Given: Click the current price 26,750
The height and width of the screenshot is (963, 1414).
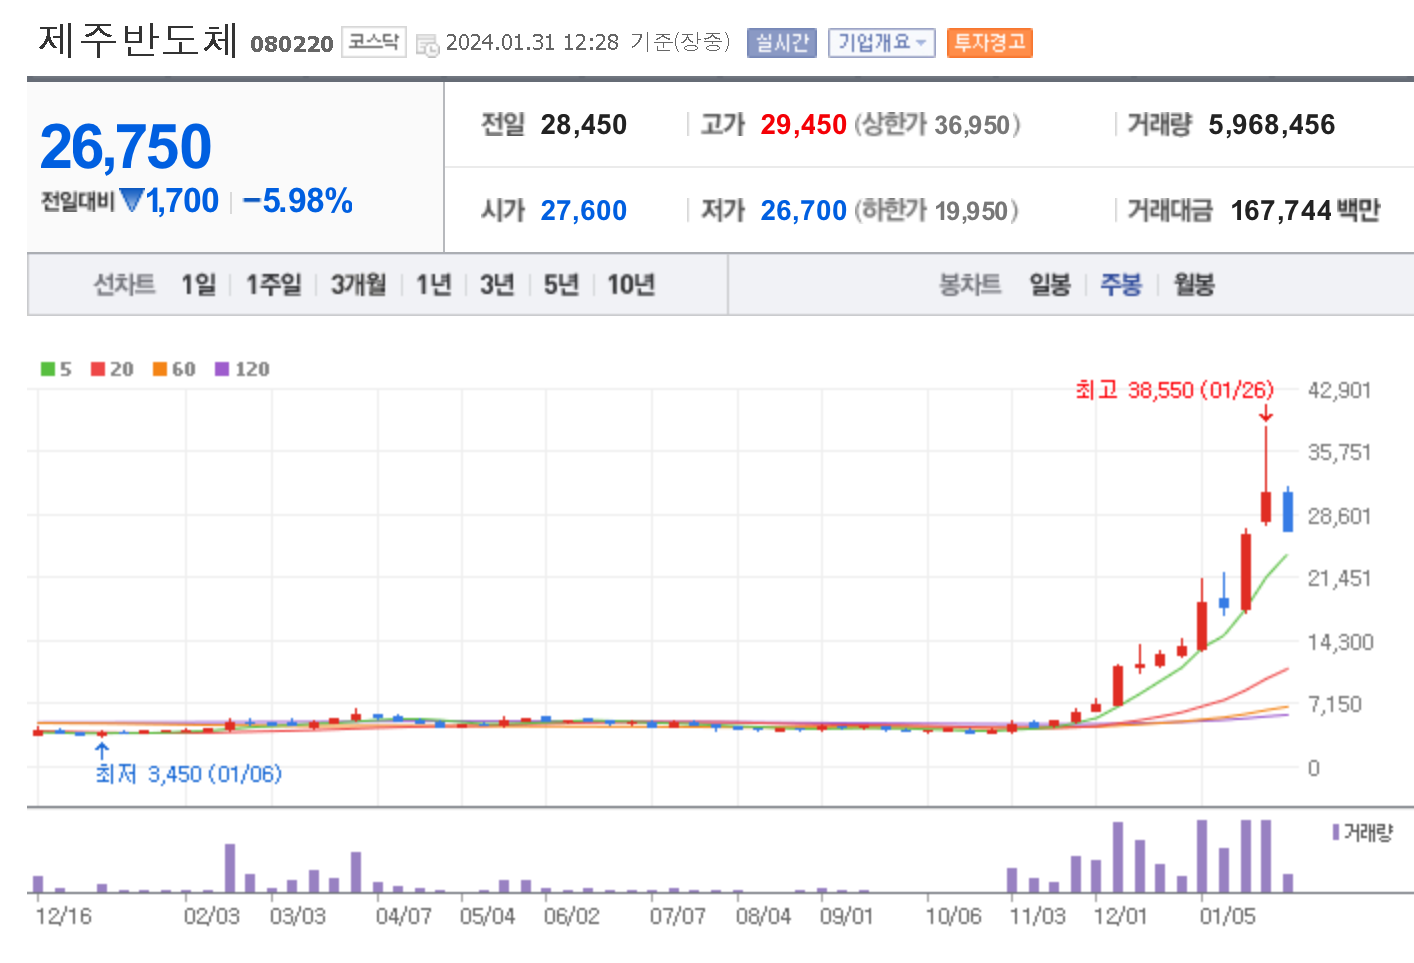Looking at the screenshot, I should [x=126, y=147].
